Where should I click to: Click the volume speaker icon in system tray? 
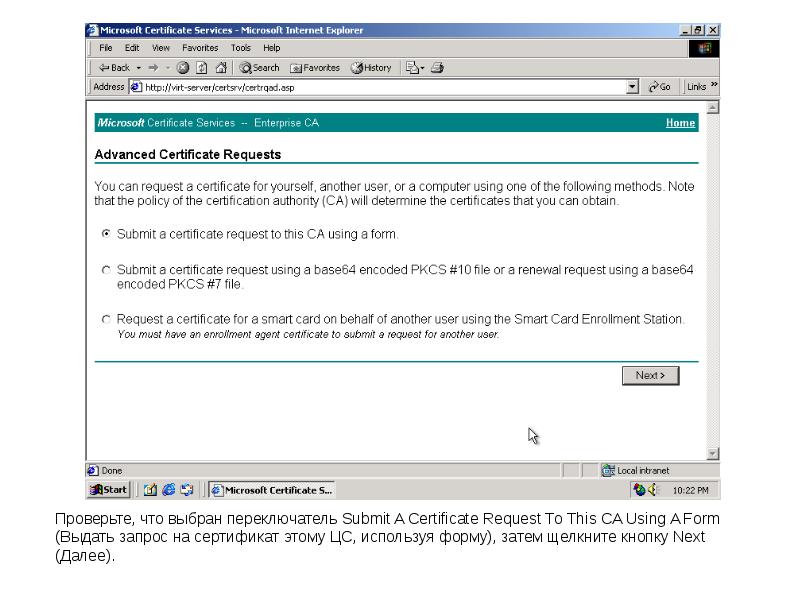point(653,490)
